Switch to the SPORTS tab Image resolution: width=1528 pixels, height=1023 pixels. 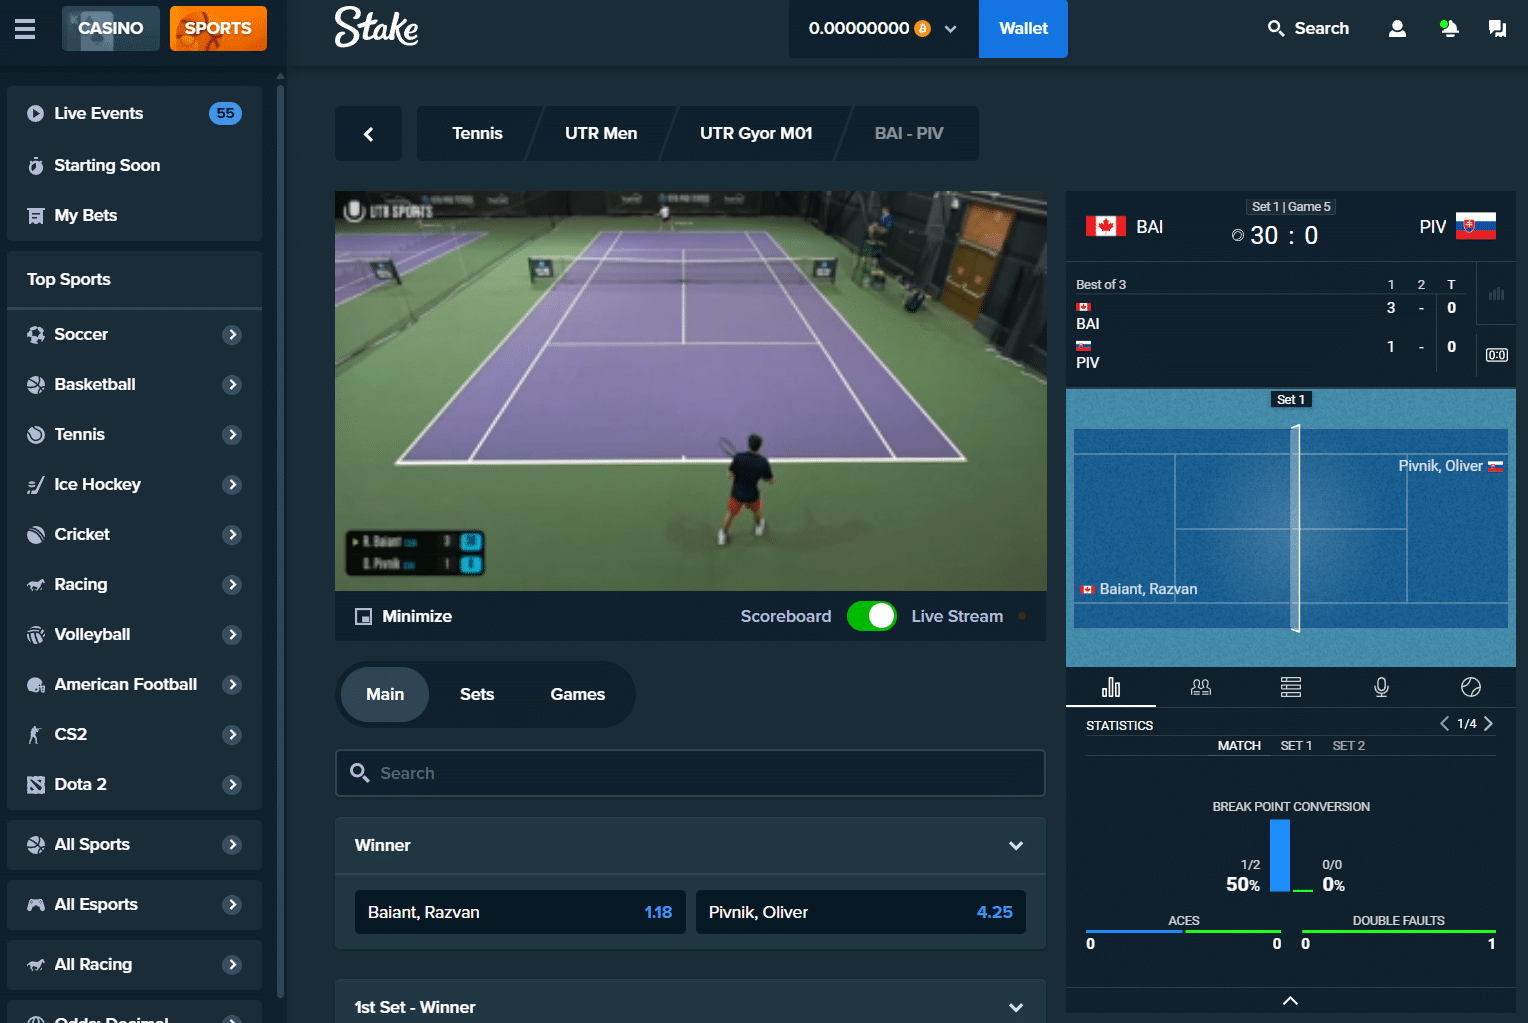(218, 28)
